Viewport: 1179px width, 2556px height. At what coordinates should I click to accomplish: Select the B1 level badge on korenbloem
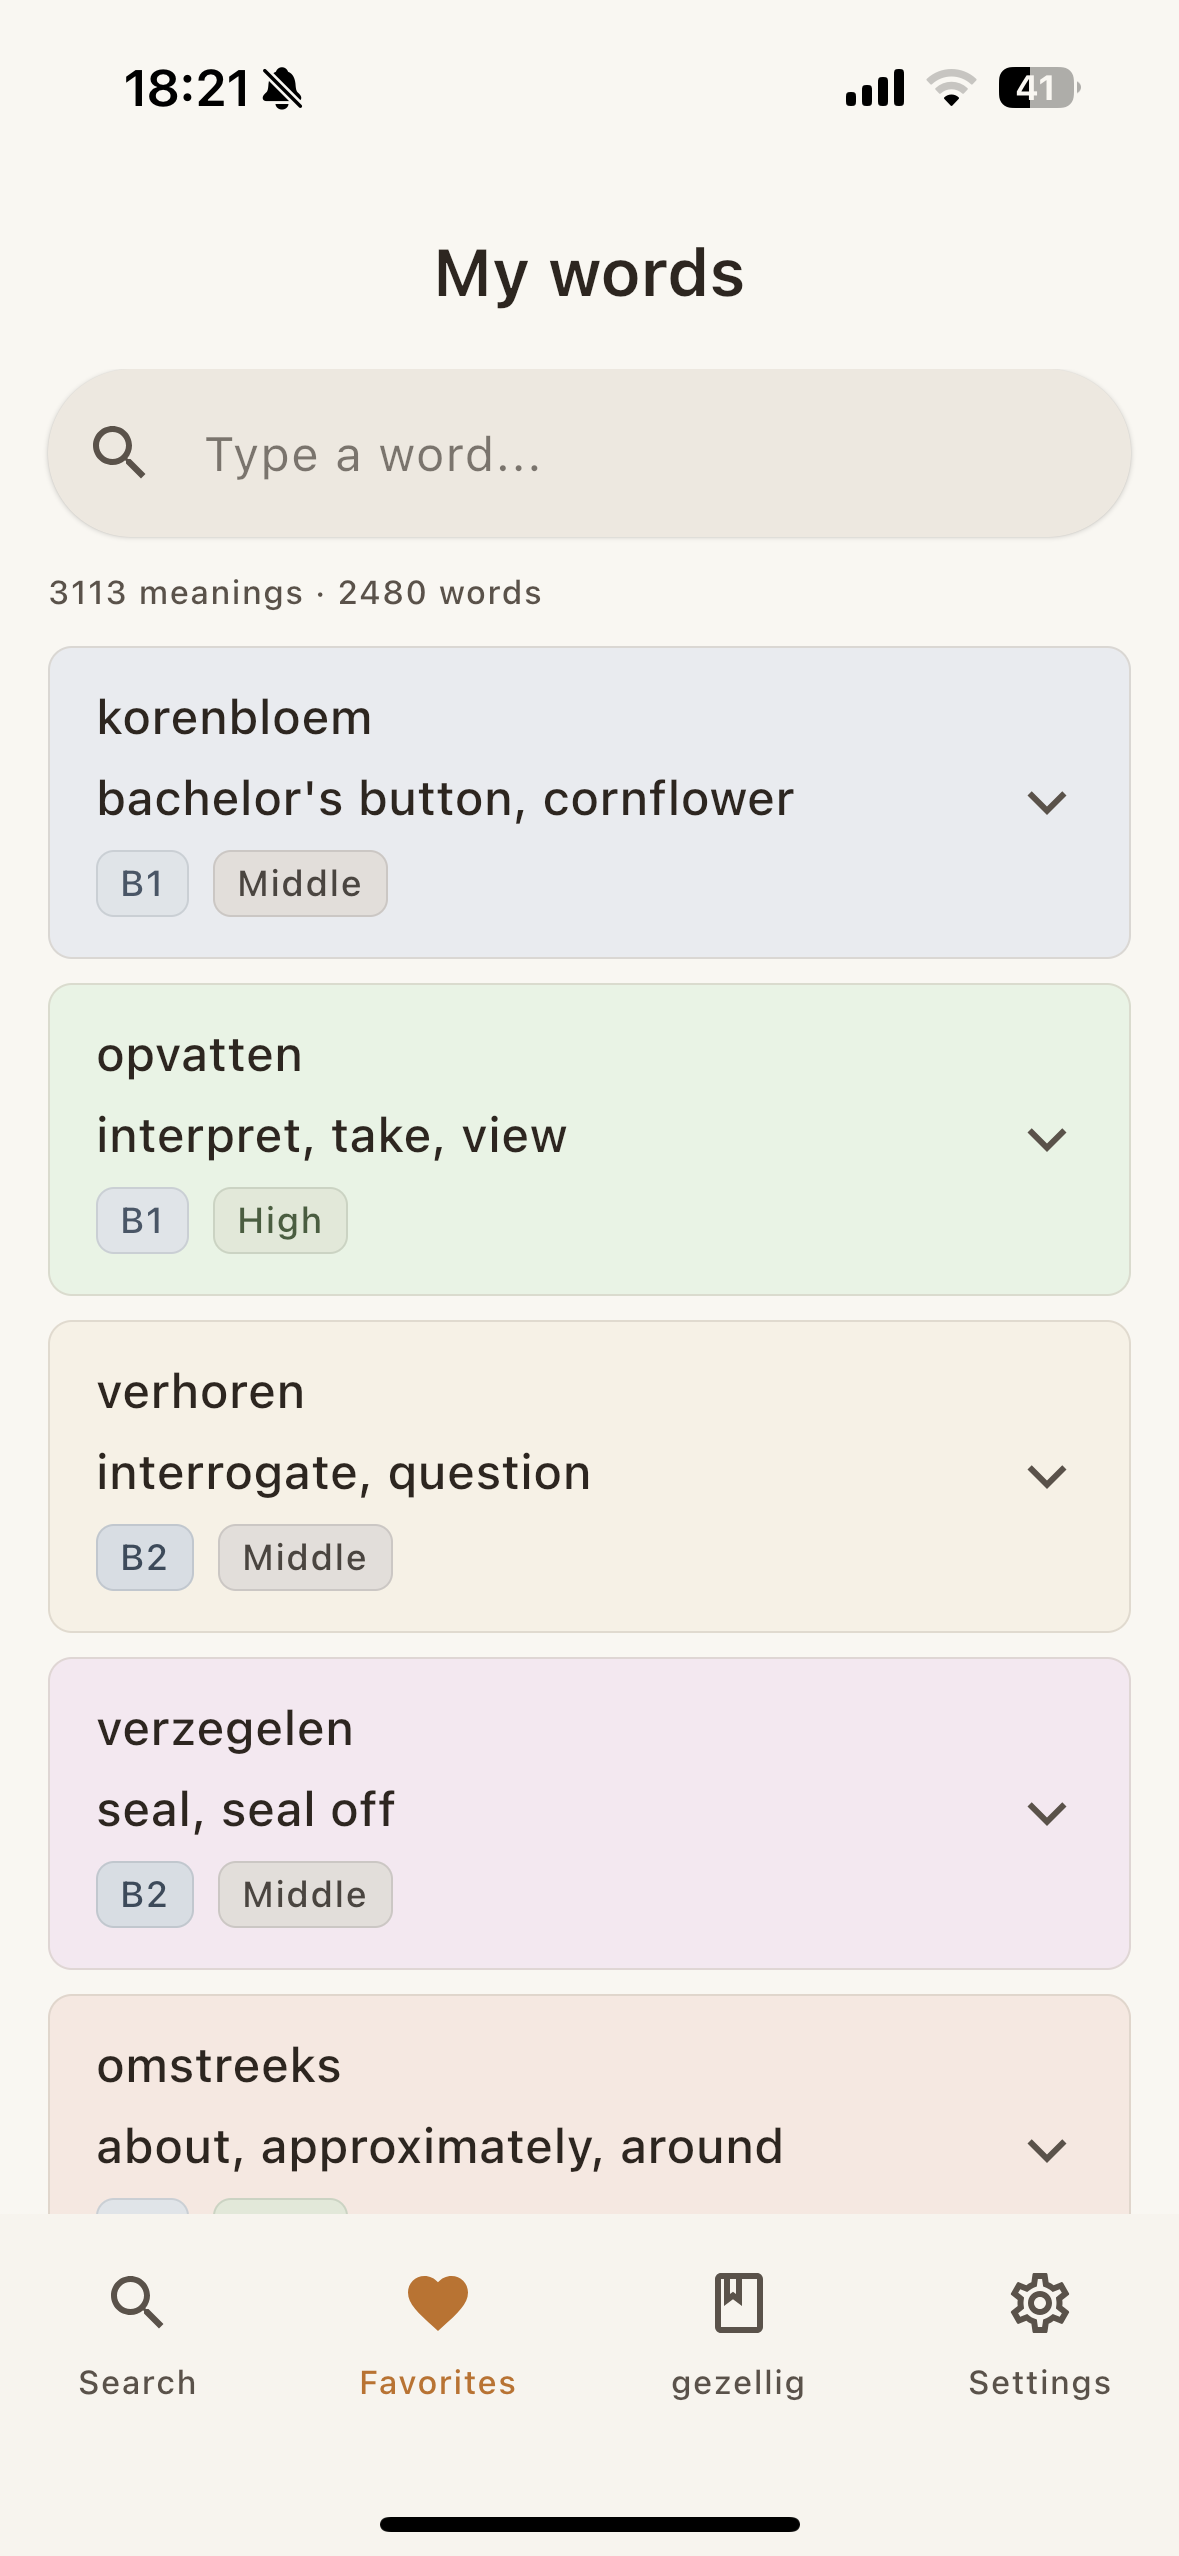pyautogui.click(x=142, y=882)
